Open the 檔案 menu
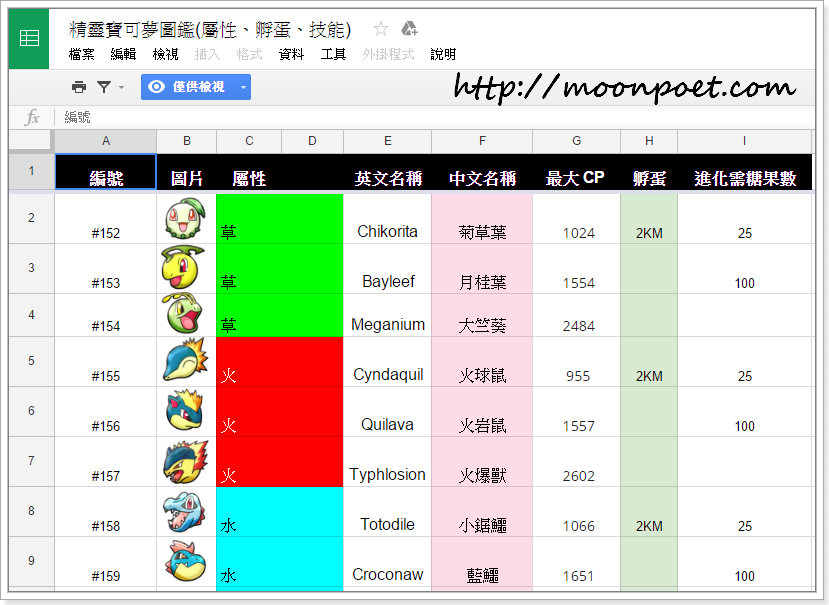 pos(82,54)
